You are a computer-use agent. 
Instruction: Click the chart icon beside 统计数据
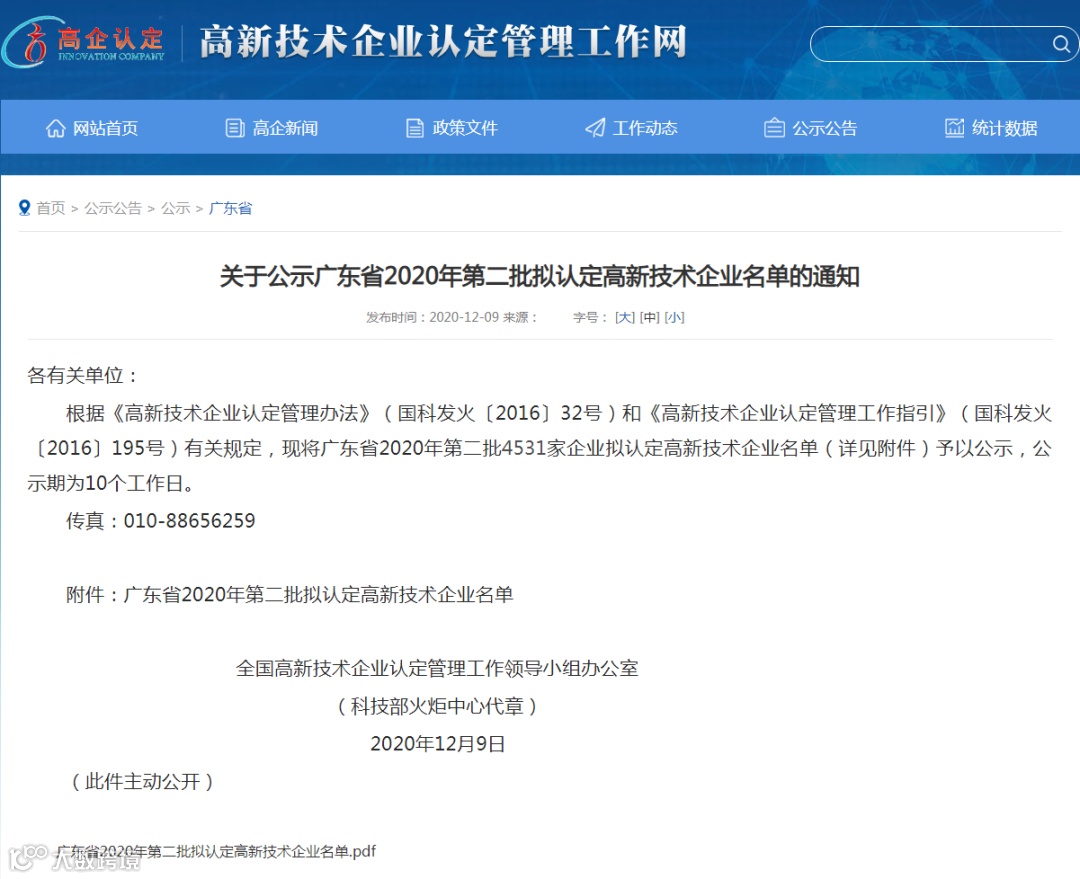tap(954, 127)
